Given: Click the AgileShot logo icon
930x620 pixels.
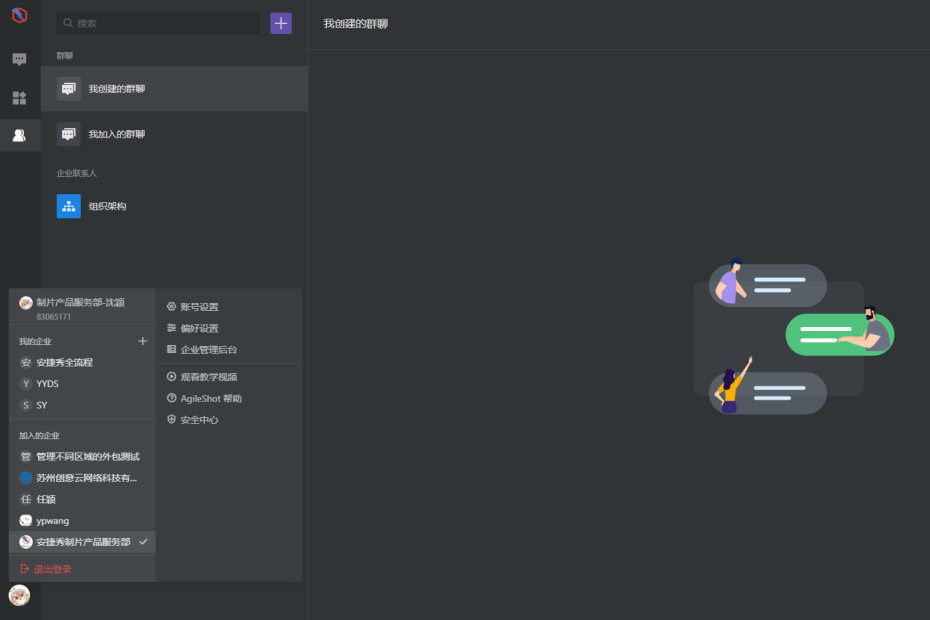Looking at the screenshot, I should (19, 16).
